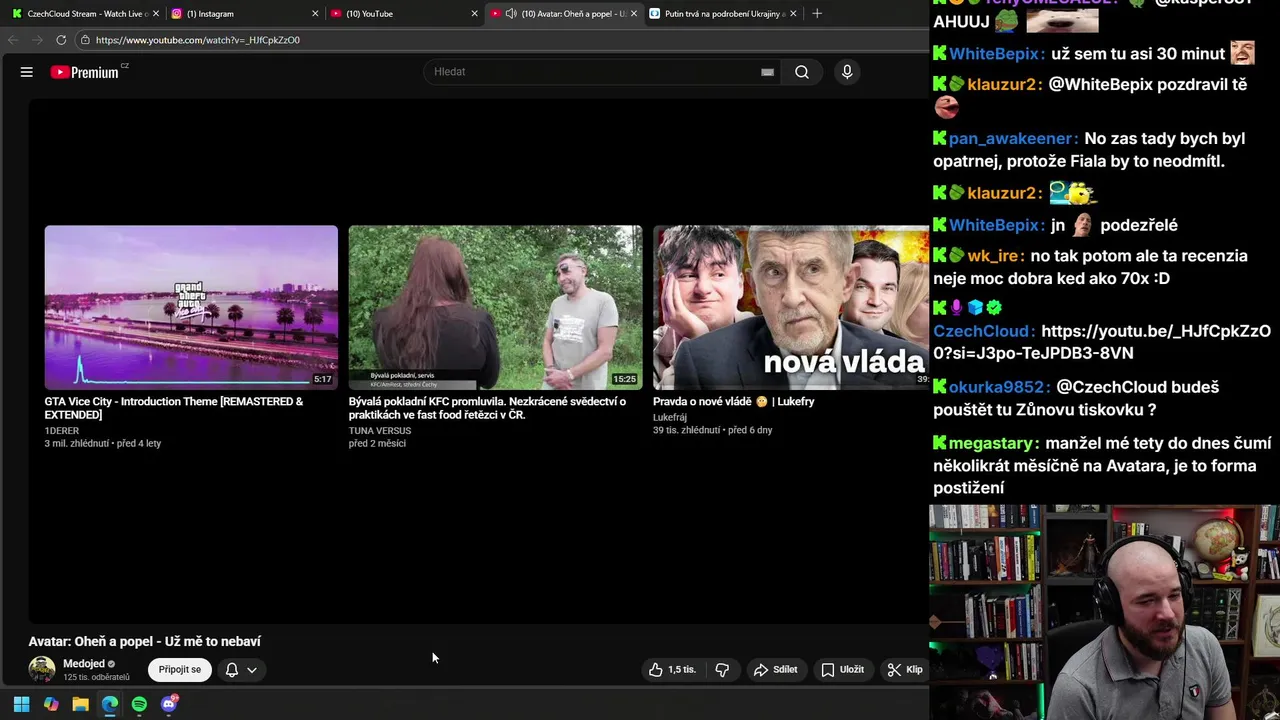Open the Lukefráj channel name
The image size is (1280, 720).
point(670,418)
